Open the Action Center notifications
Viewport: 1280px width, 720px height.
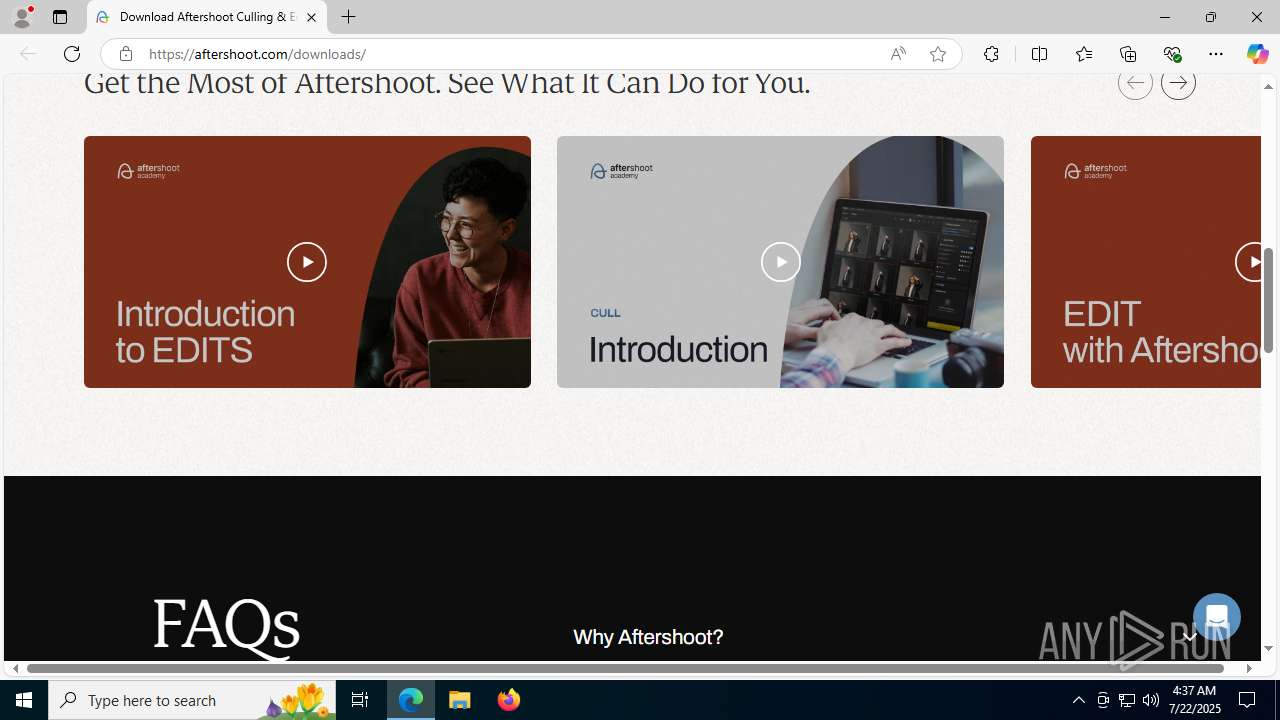coord(1248,700)
